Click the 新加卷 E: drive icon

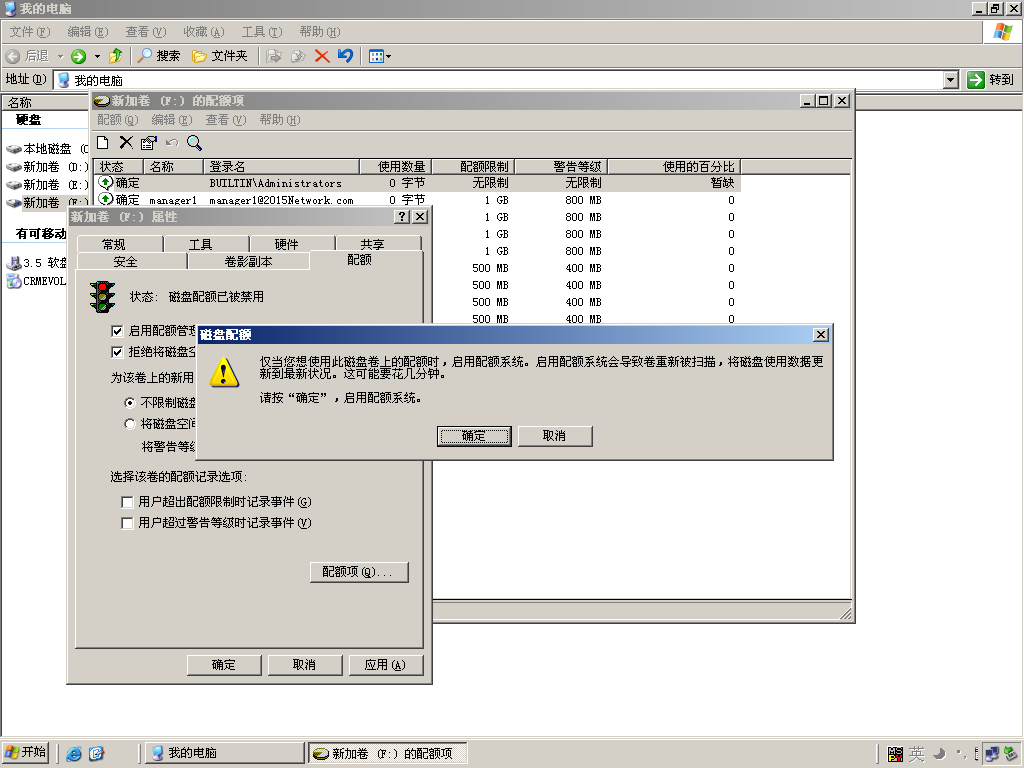14,185
